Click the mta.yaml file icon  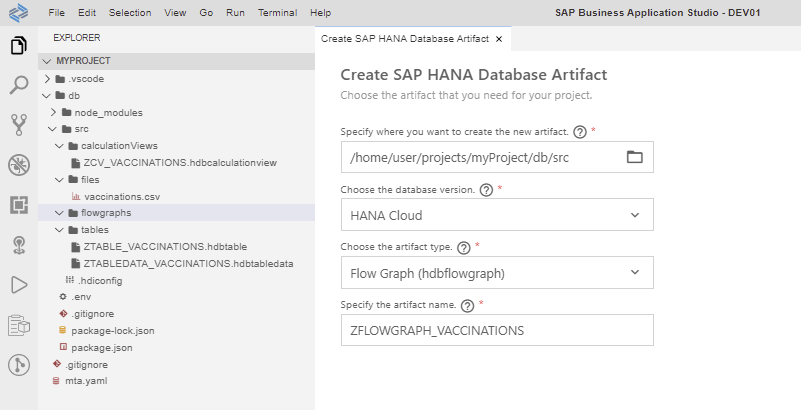tap(56, 380)
